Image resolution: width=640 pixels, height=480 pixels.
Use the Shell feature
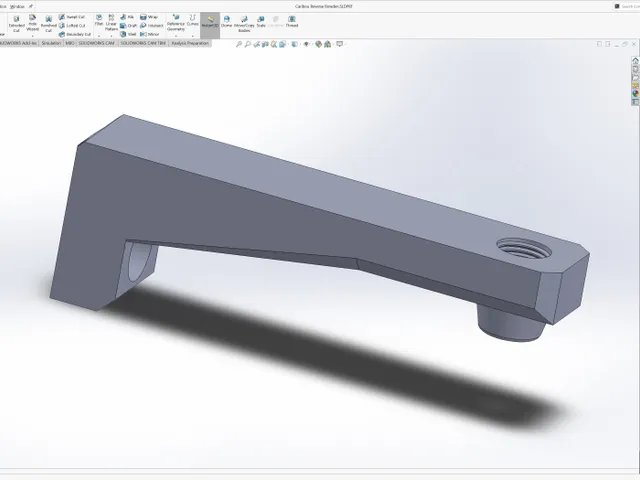point(128,34)
